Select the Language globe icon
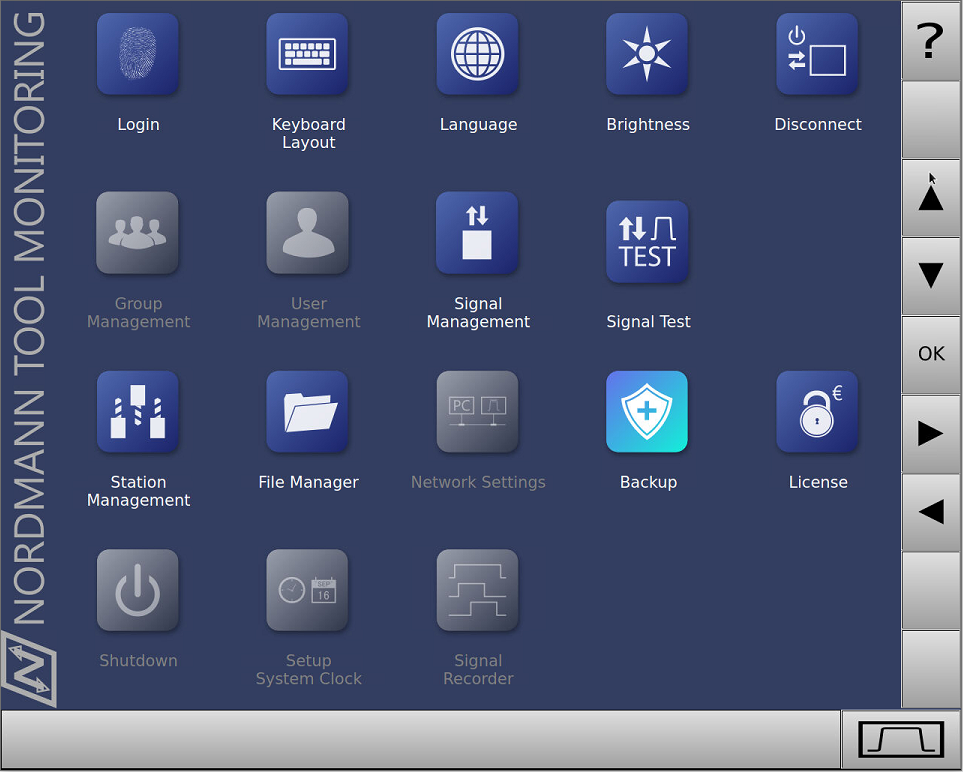 (477, 54)
